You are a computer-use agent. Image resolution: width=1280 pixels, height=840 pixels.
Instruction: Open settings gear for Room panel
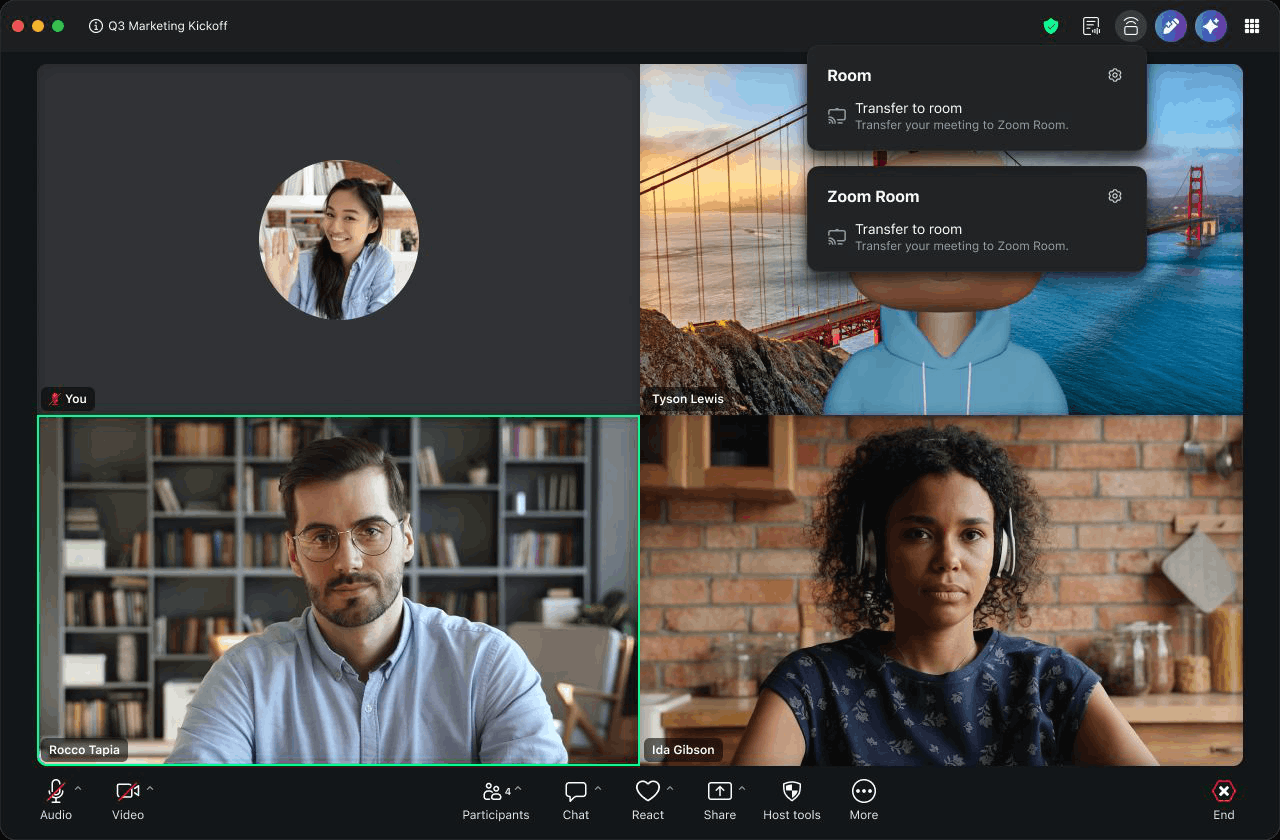click(1115, 75)
